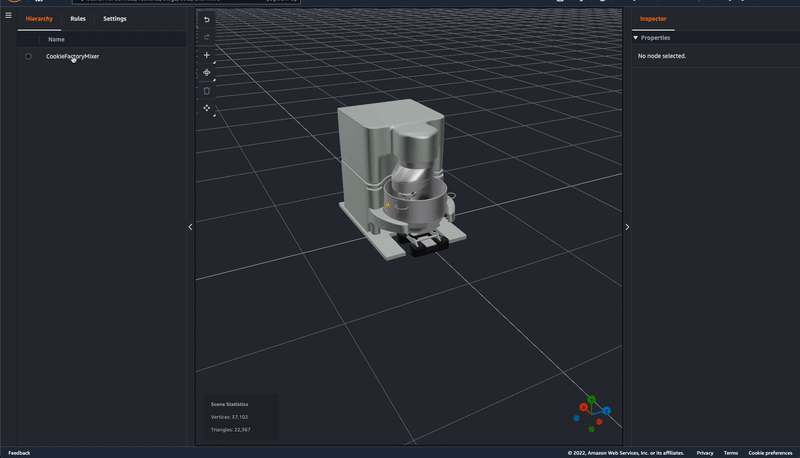Open the Settings tab

coord(115,19)
